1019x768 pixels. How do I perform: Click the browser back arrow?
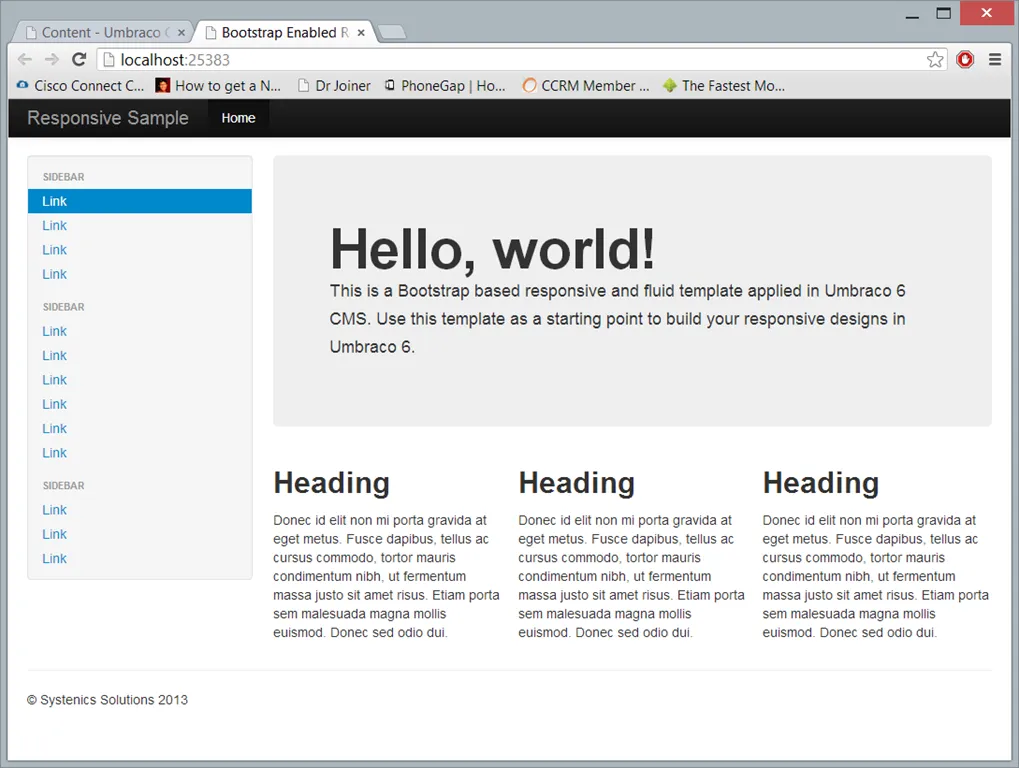pyautogui.click(x=25, y=60)
